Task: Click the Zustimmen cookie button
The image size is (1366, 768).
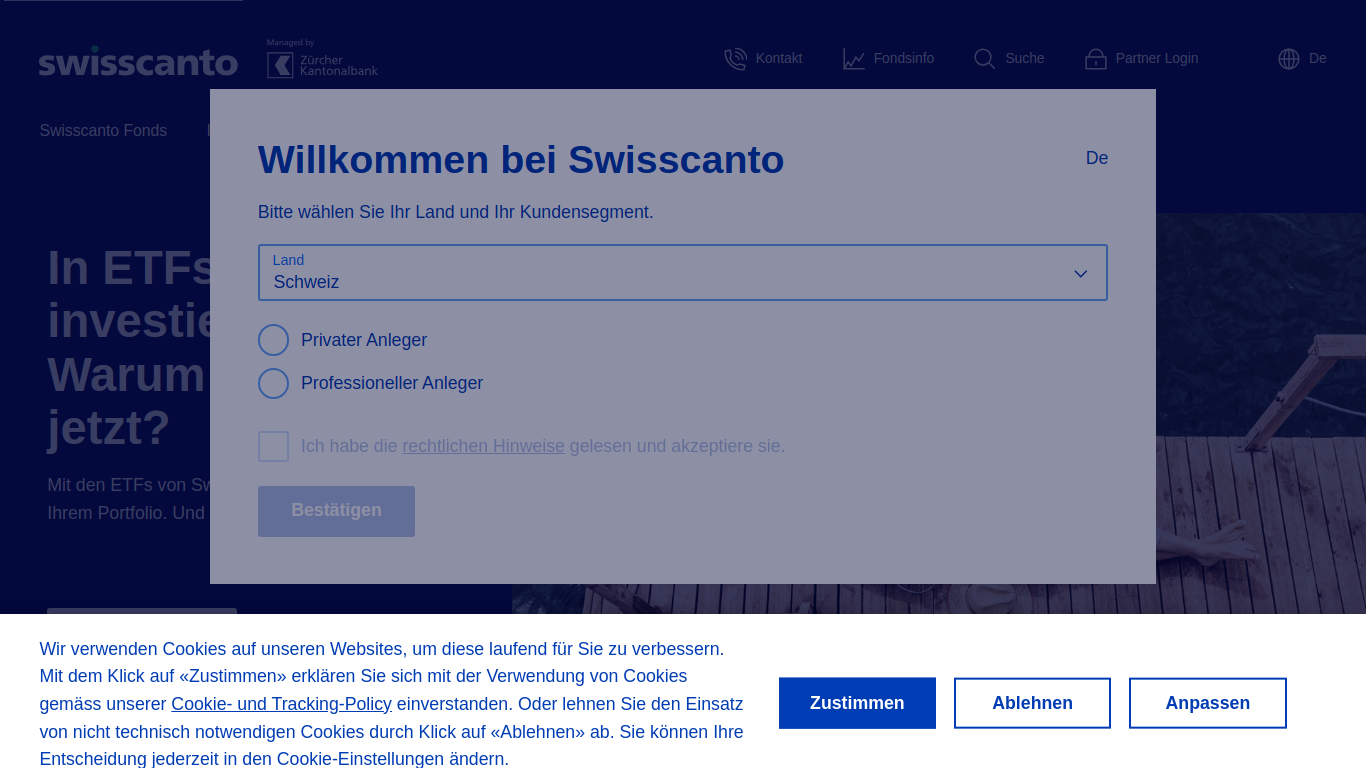Action: pyautogui.click(x=857, y=703)
